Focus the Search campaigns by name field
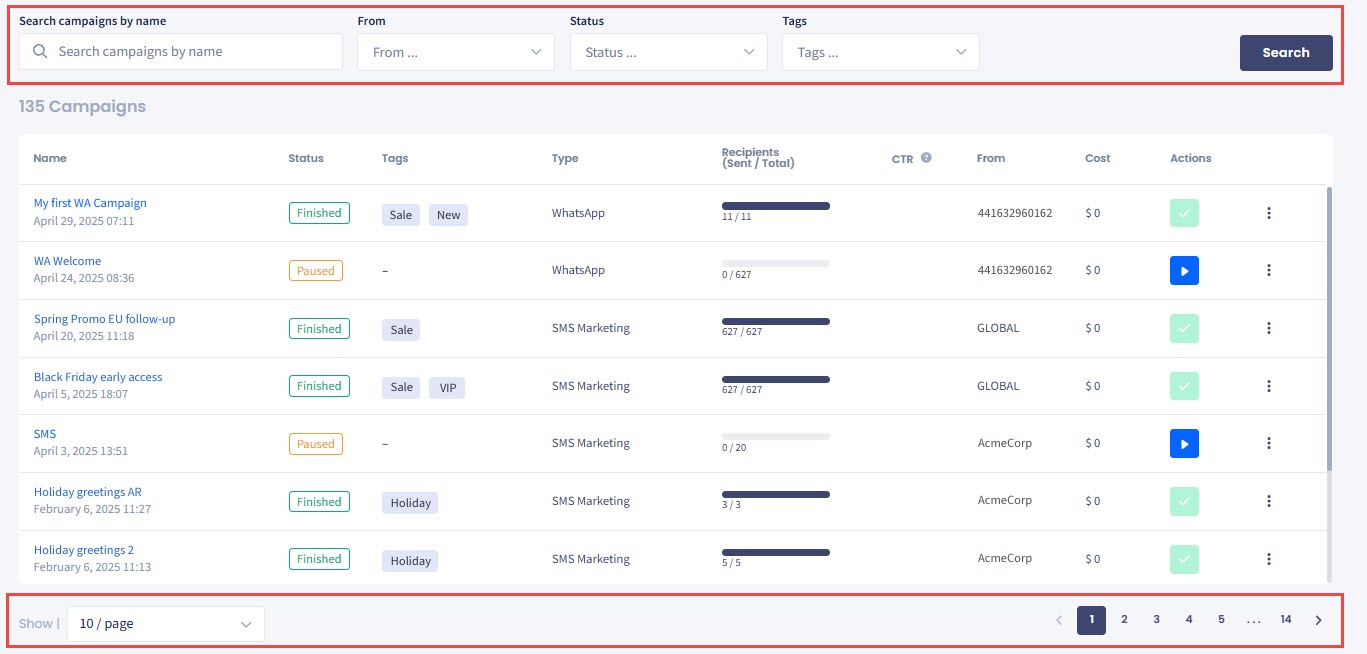1367x654 pixels. pyautogui.click(x=181, y=52)
